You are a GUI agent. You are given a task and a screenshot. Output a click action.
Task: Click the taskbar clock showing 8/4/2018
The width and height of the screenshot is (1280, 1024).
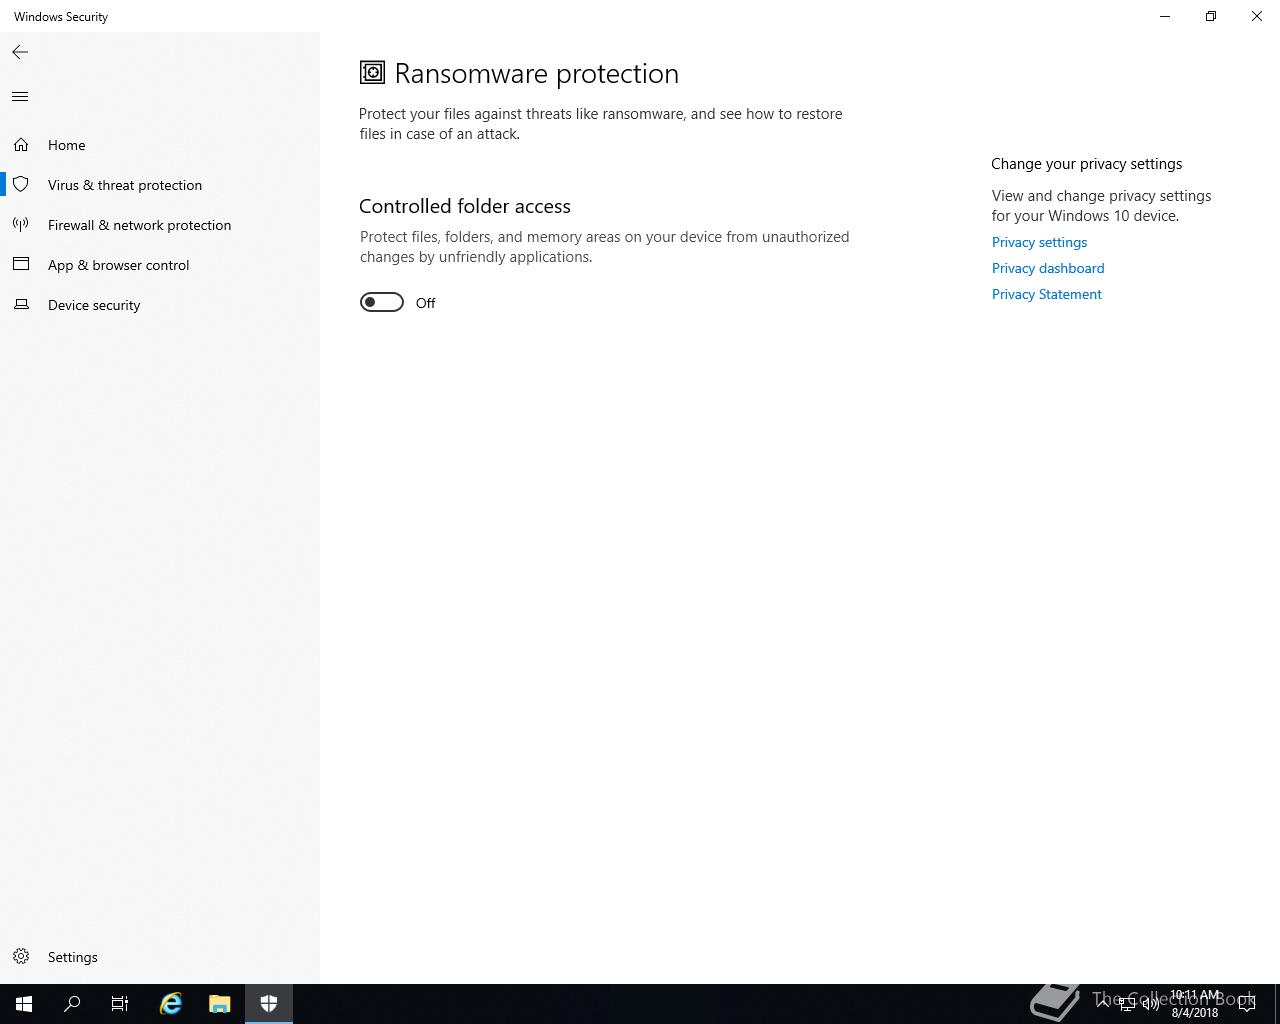[x=1195, y=1004]
